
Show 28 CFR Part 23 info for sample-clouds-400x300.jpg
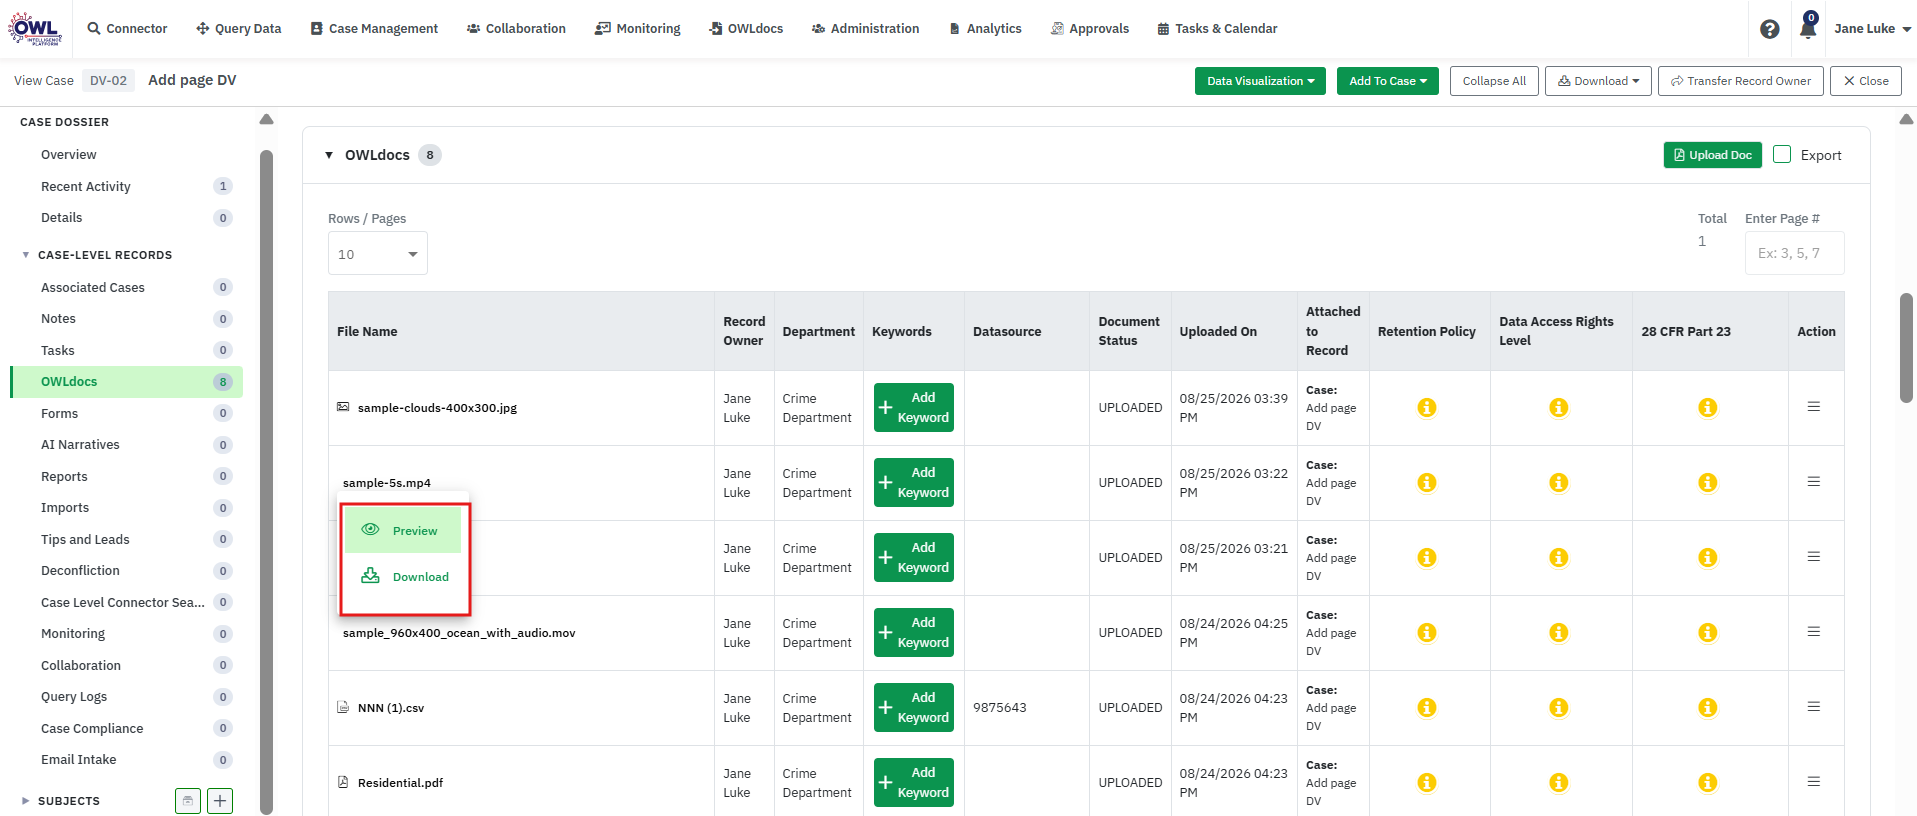(1708, 408)
